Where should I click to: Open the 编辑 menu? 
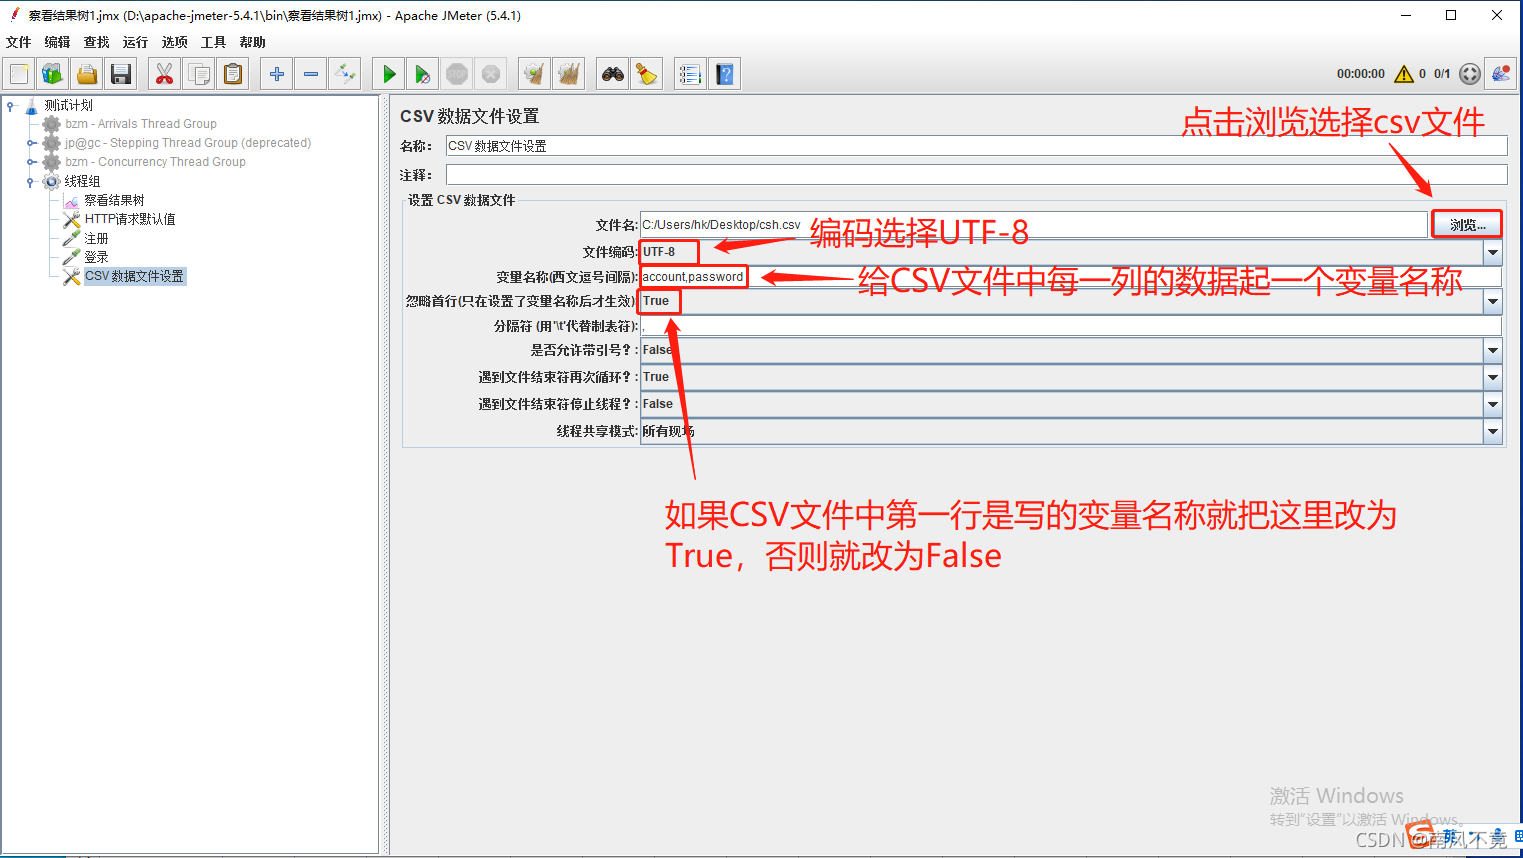coord(58,42)
